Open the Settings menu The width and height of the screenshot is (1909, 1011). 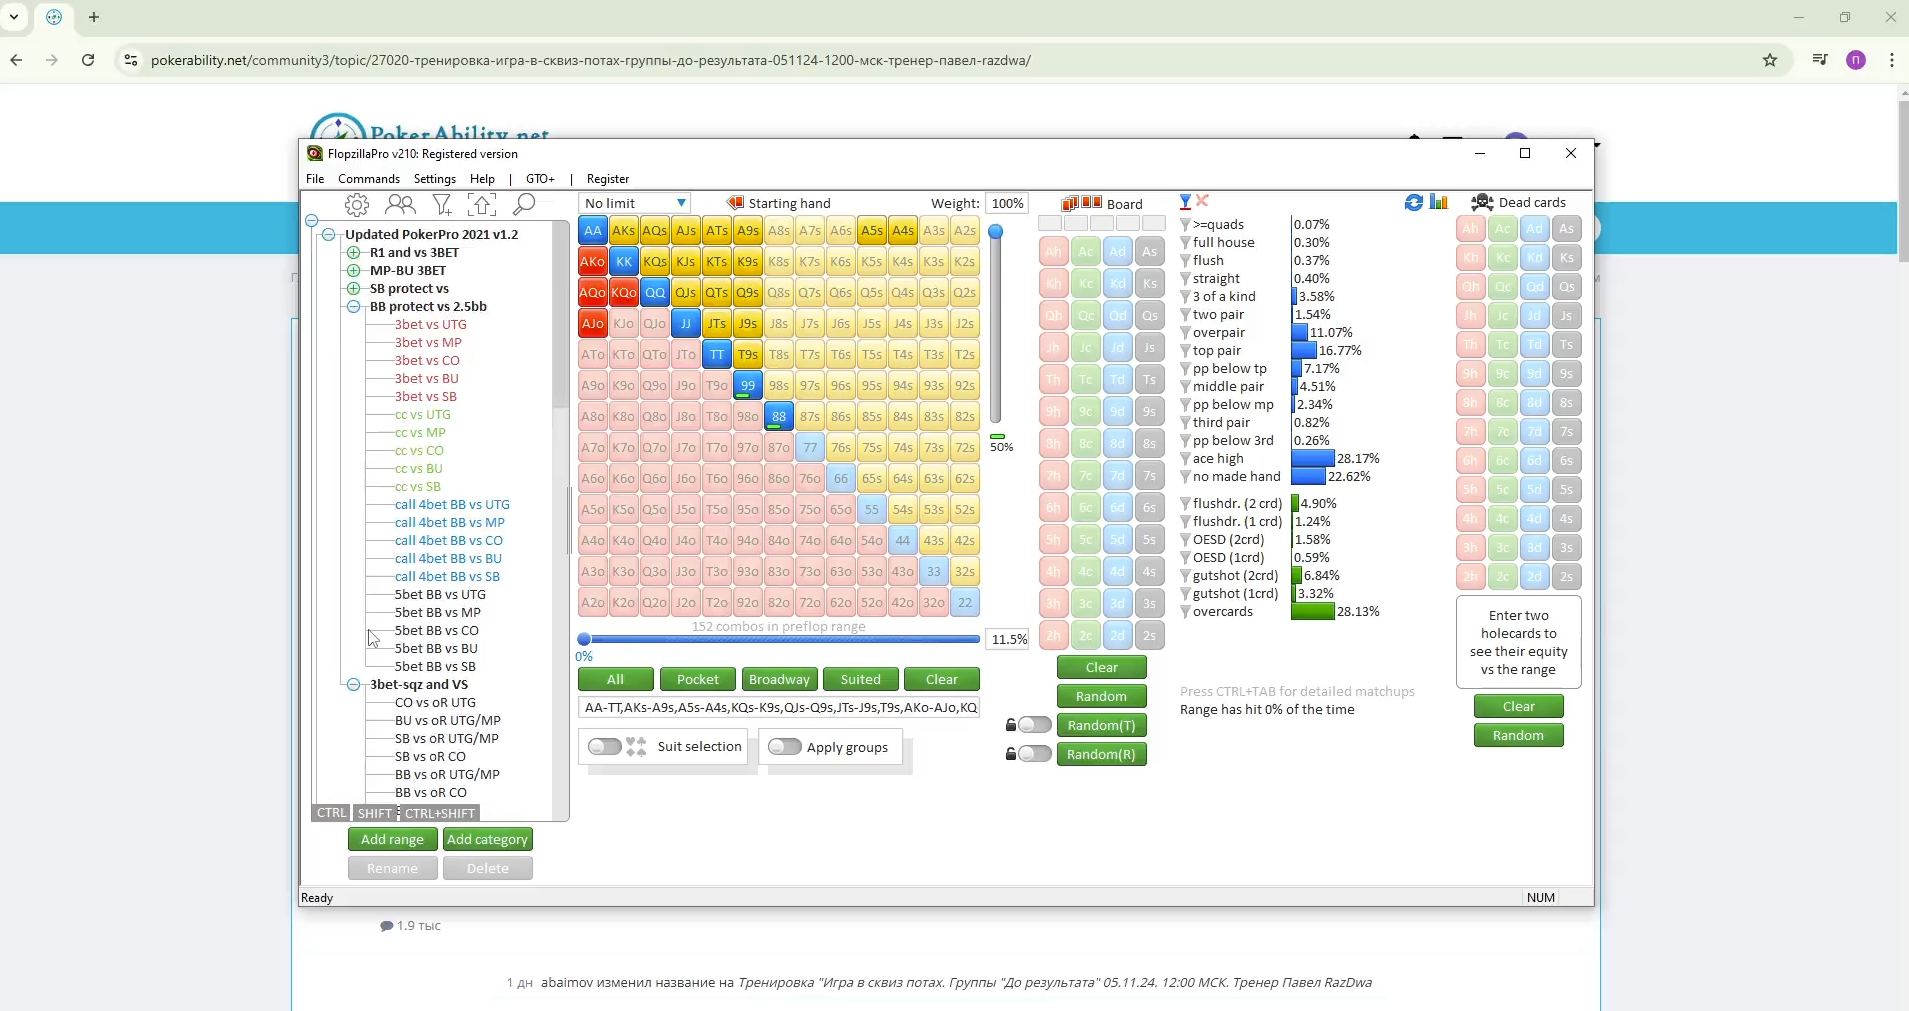(435, 179)
